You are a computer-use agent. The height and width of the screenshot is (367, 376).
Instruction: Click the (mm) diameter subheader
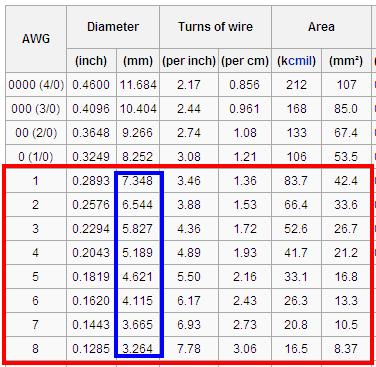pyautogui.click(x=138, y=61)
